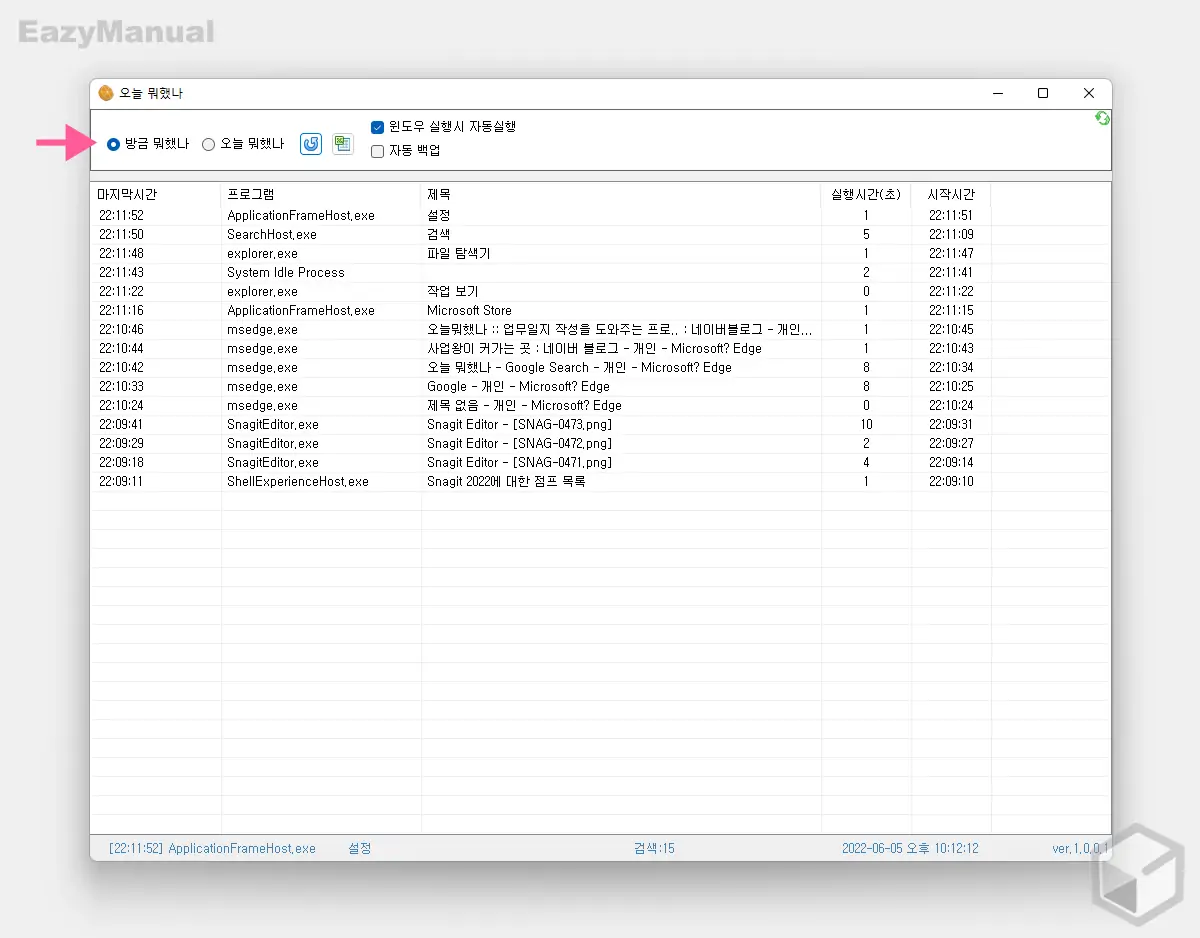Sort by the '실행시간(초)' column header
This screenshot has height=938, width=1200.
tap(866, 194)
